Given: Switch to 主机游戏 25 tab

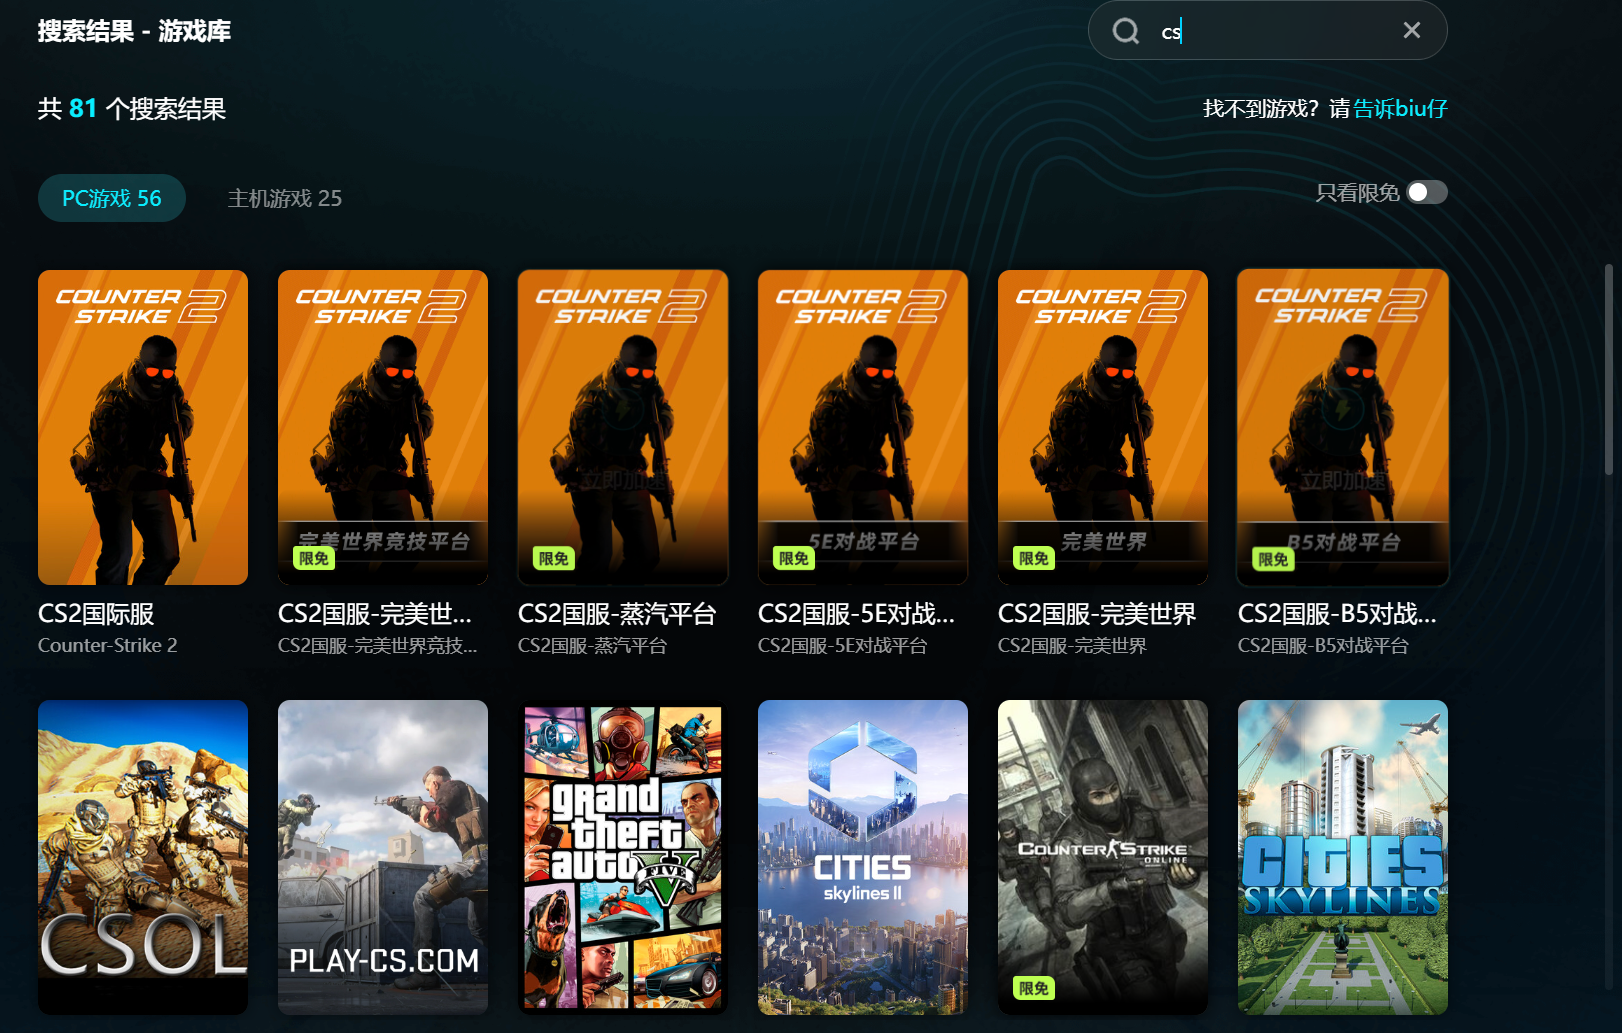Looking at the screenshot, I should point(285,198).
